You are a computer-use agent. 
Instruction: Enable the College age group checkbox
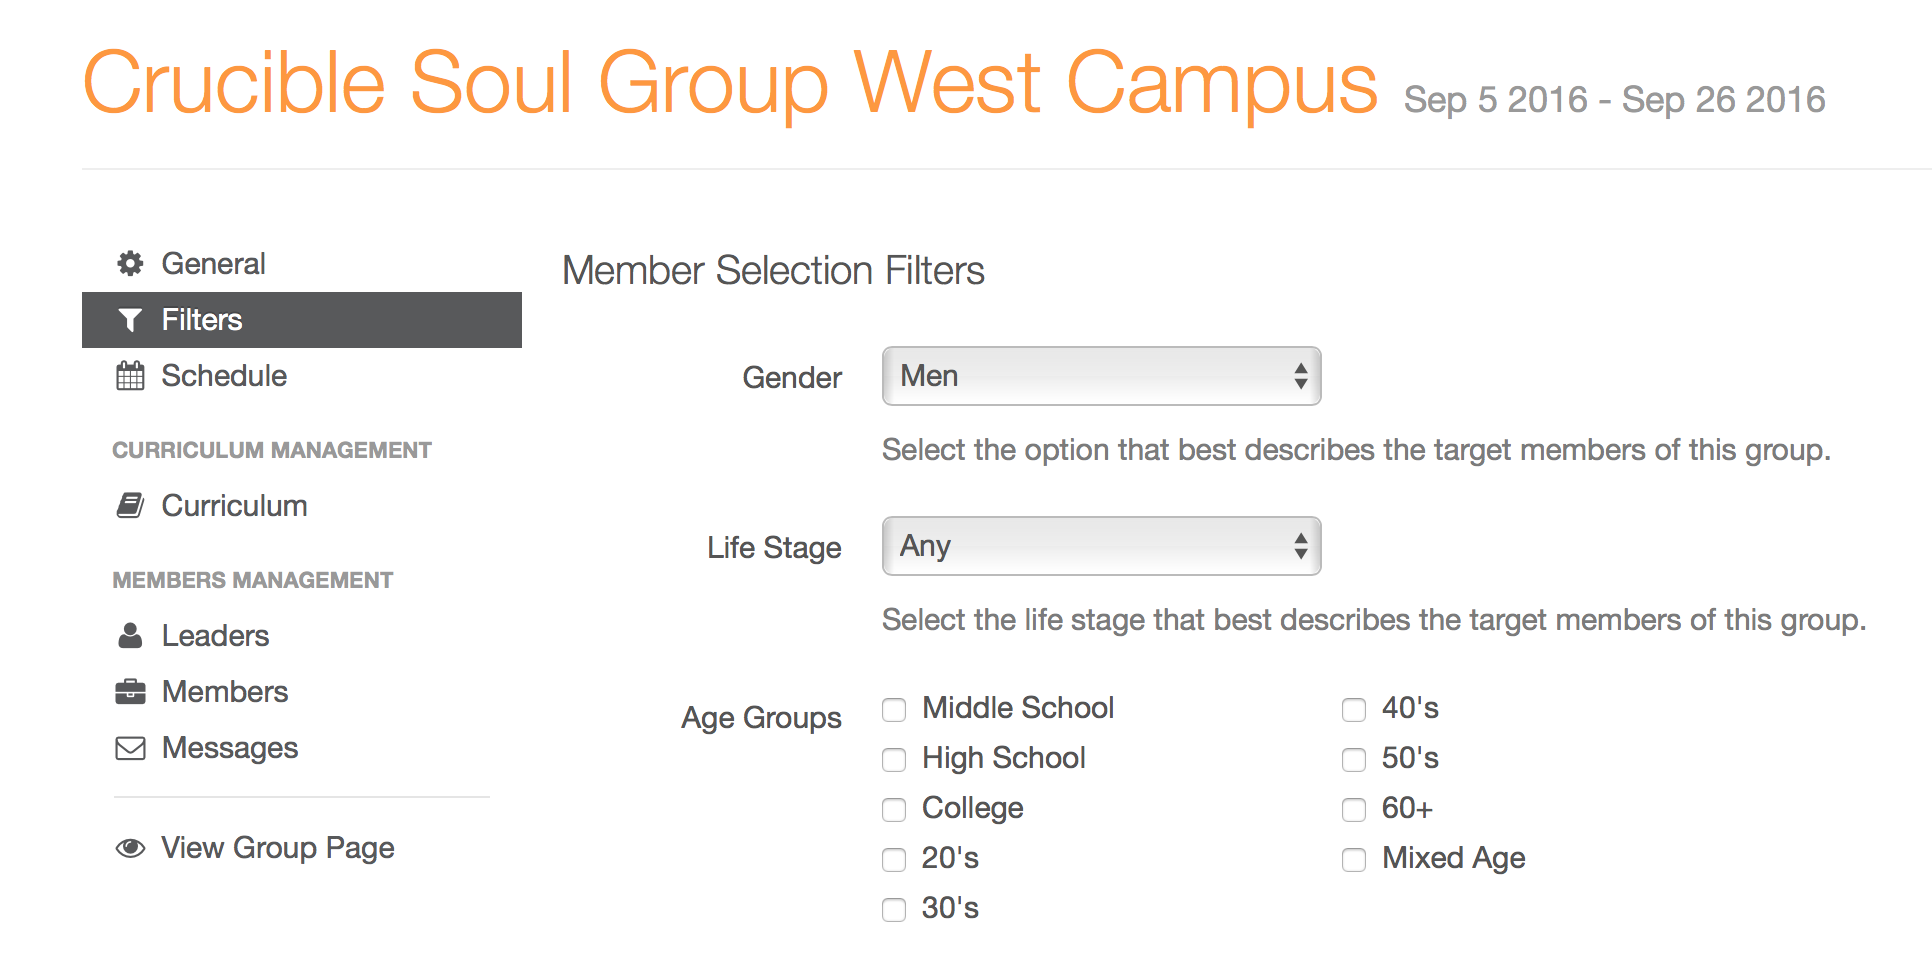894,810
